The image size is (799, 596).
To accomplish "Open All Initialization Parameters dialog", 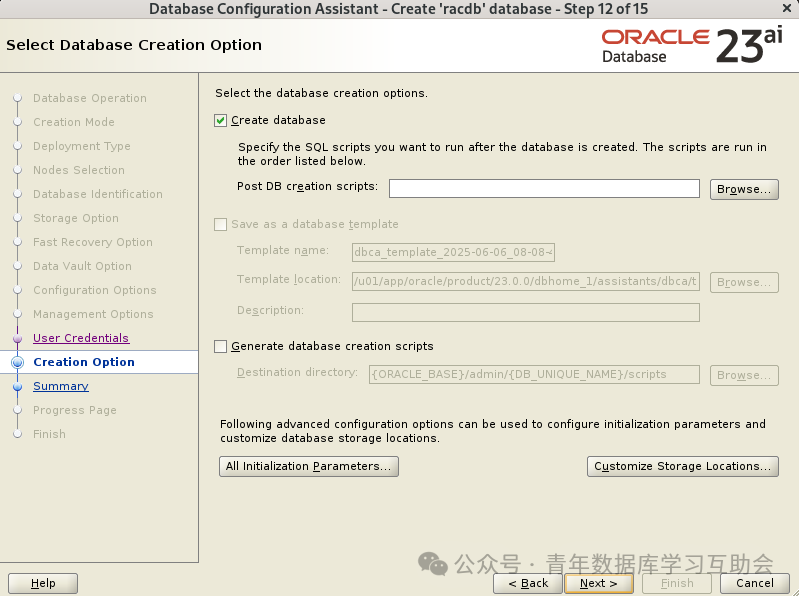I will click(309, 467).
